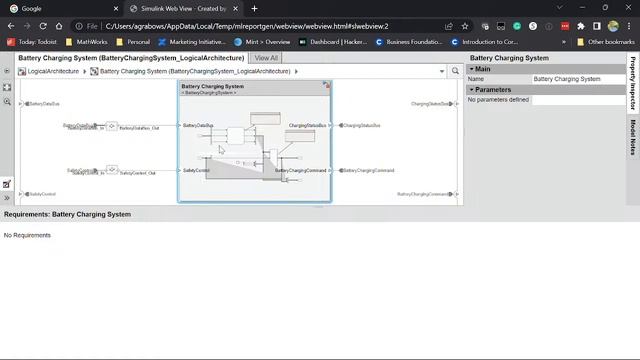640x360 pixels.
Task: Click the File site info icon
Action: pyautogui.click(x=86, y=26)
